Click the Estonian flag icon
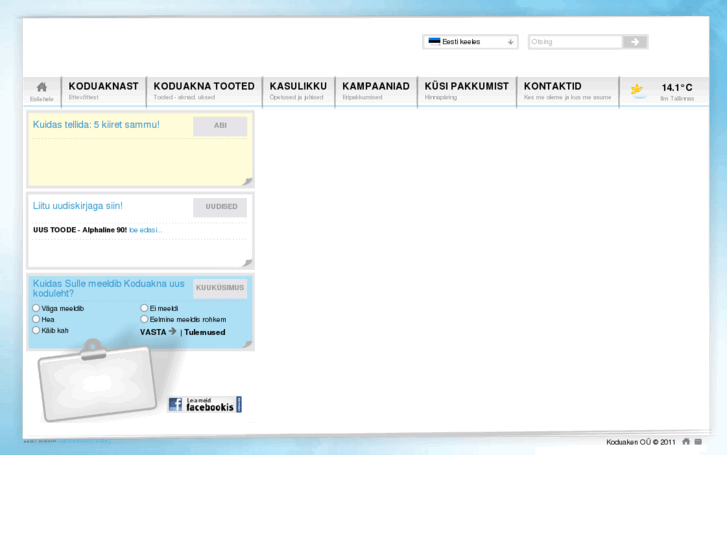 coord(434,42)
